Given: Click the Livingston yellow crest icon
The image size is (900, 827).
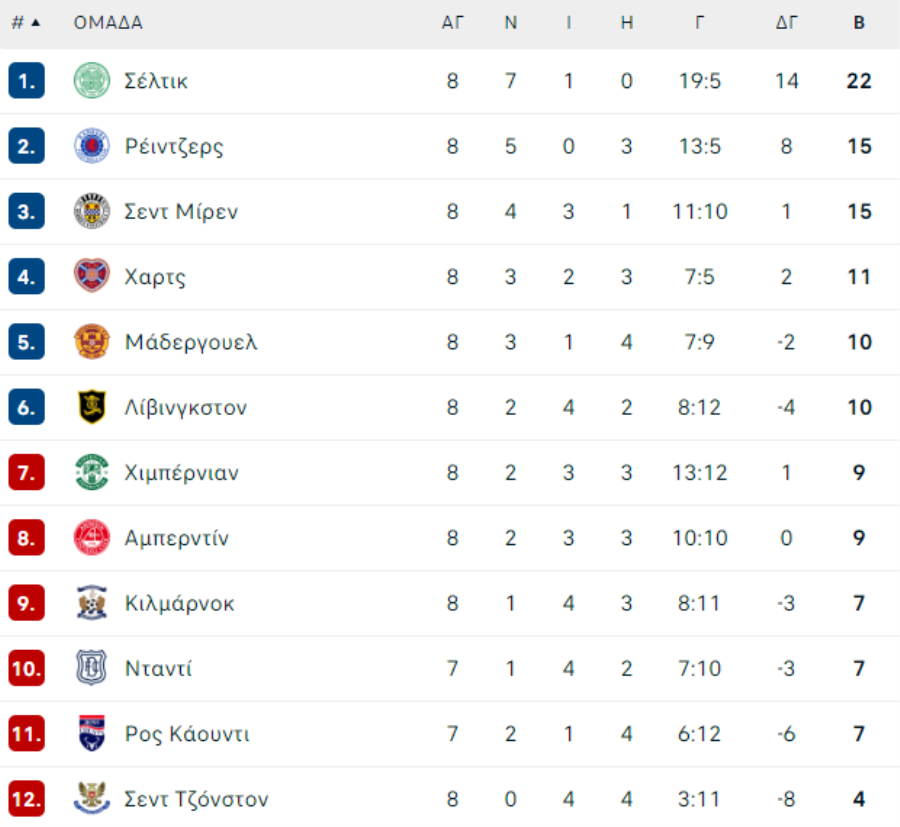Looking at the screenshot, I should pos(92,408).
